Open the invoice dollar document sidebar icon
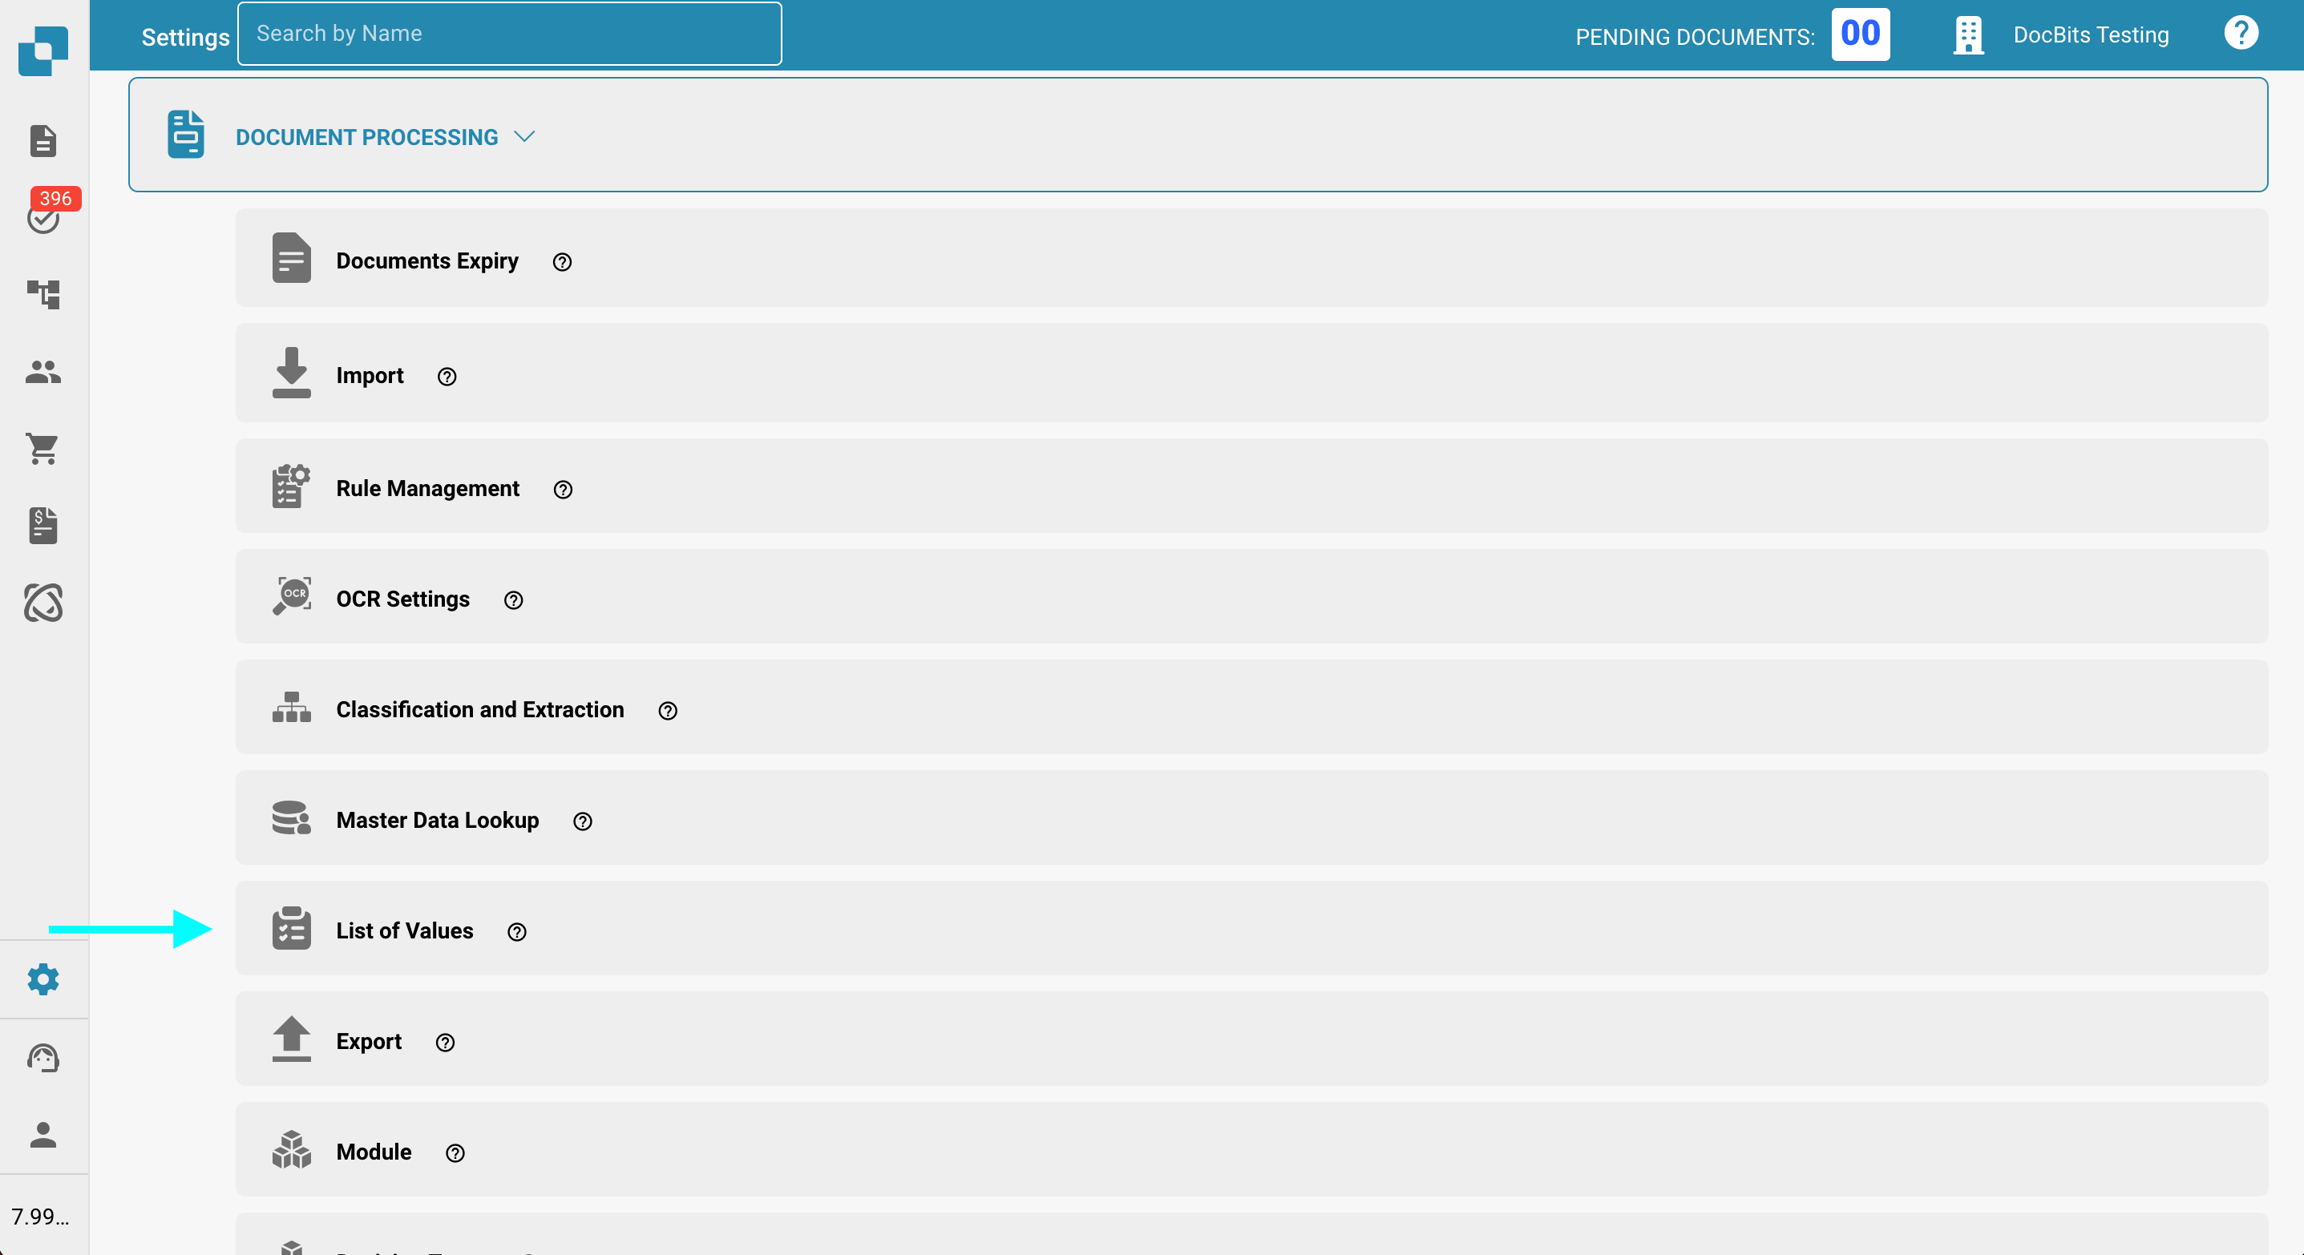Screen dimensions: 2304x1255 click(x=43, y=526)
